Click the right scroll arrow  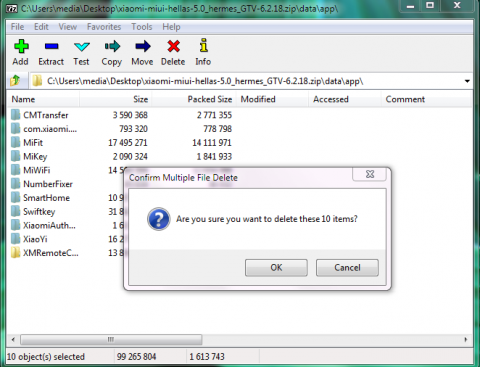466,340
